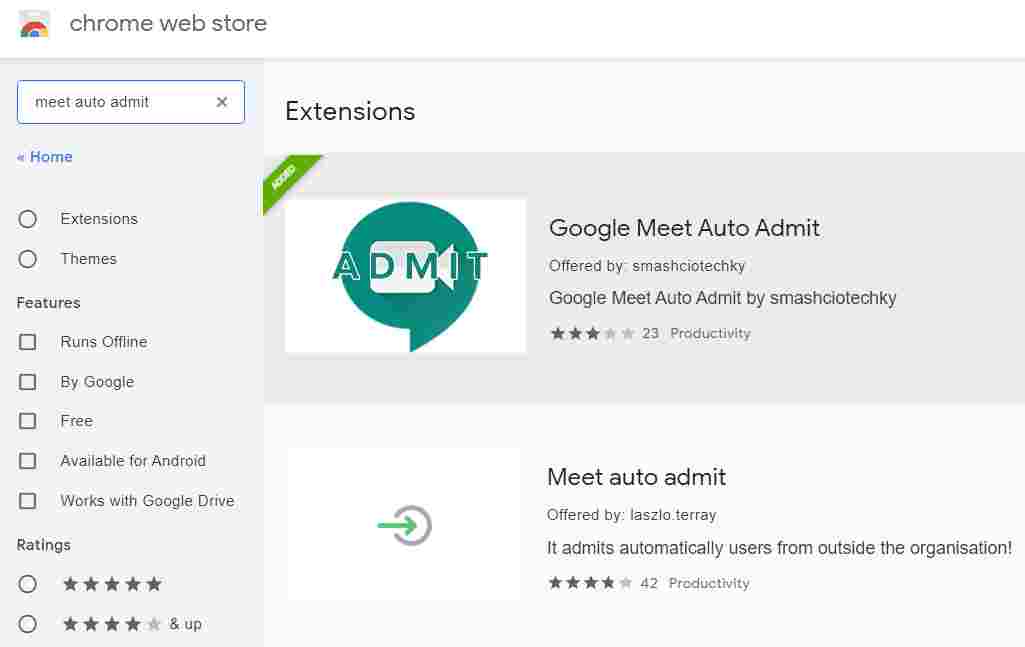Check the By Google filter
This screenshot has width=1025, height=647.
tap(27, 382)
